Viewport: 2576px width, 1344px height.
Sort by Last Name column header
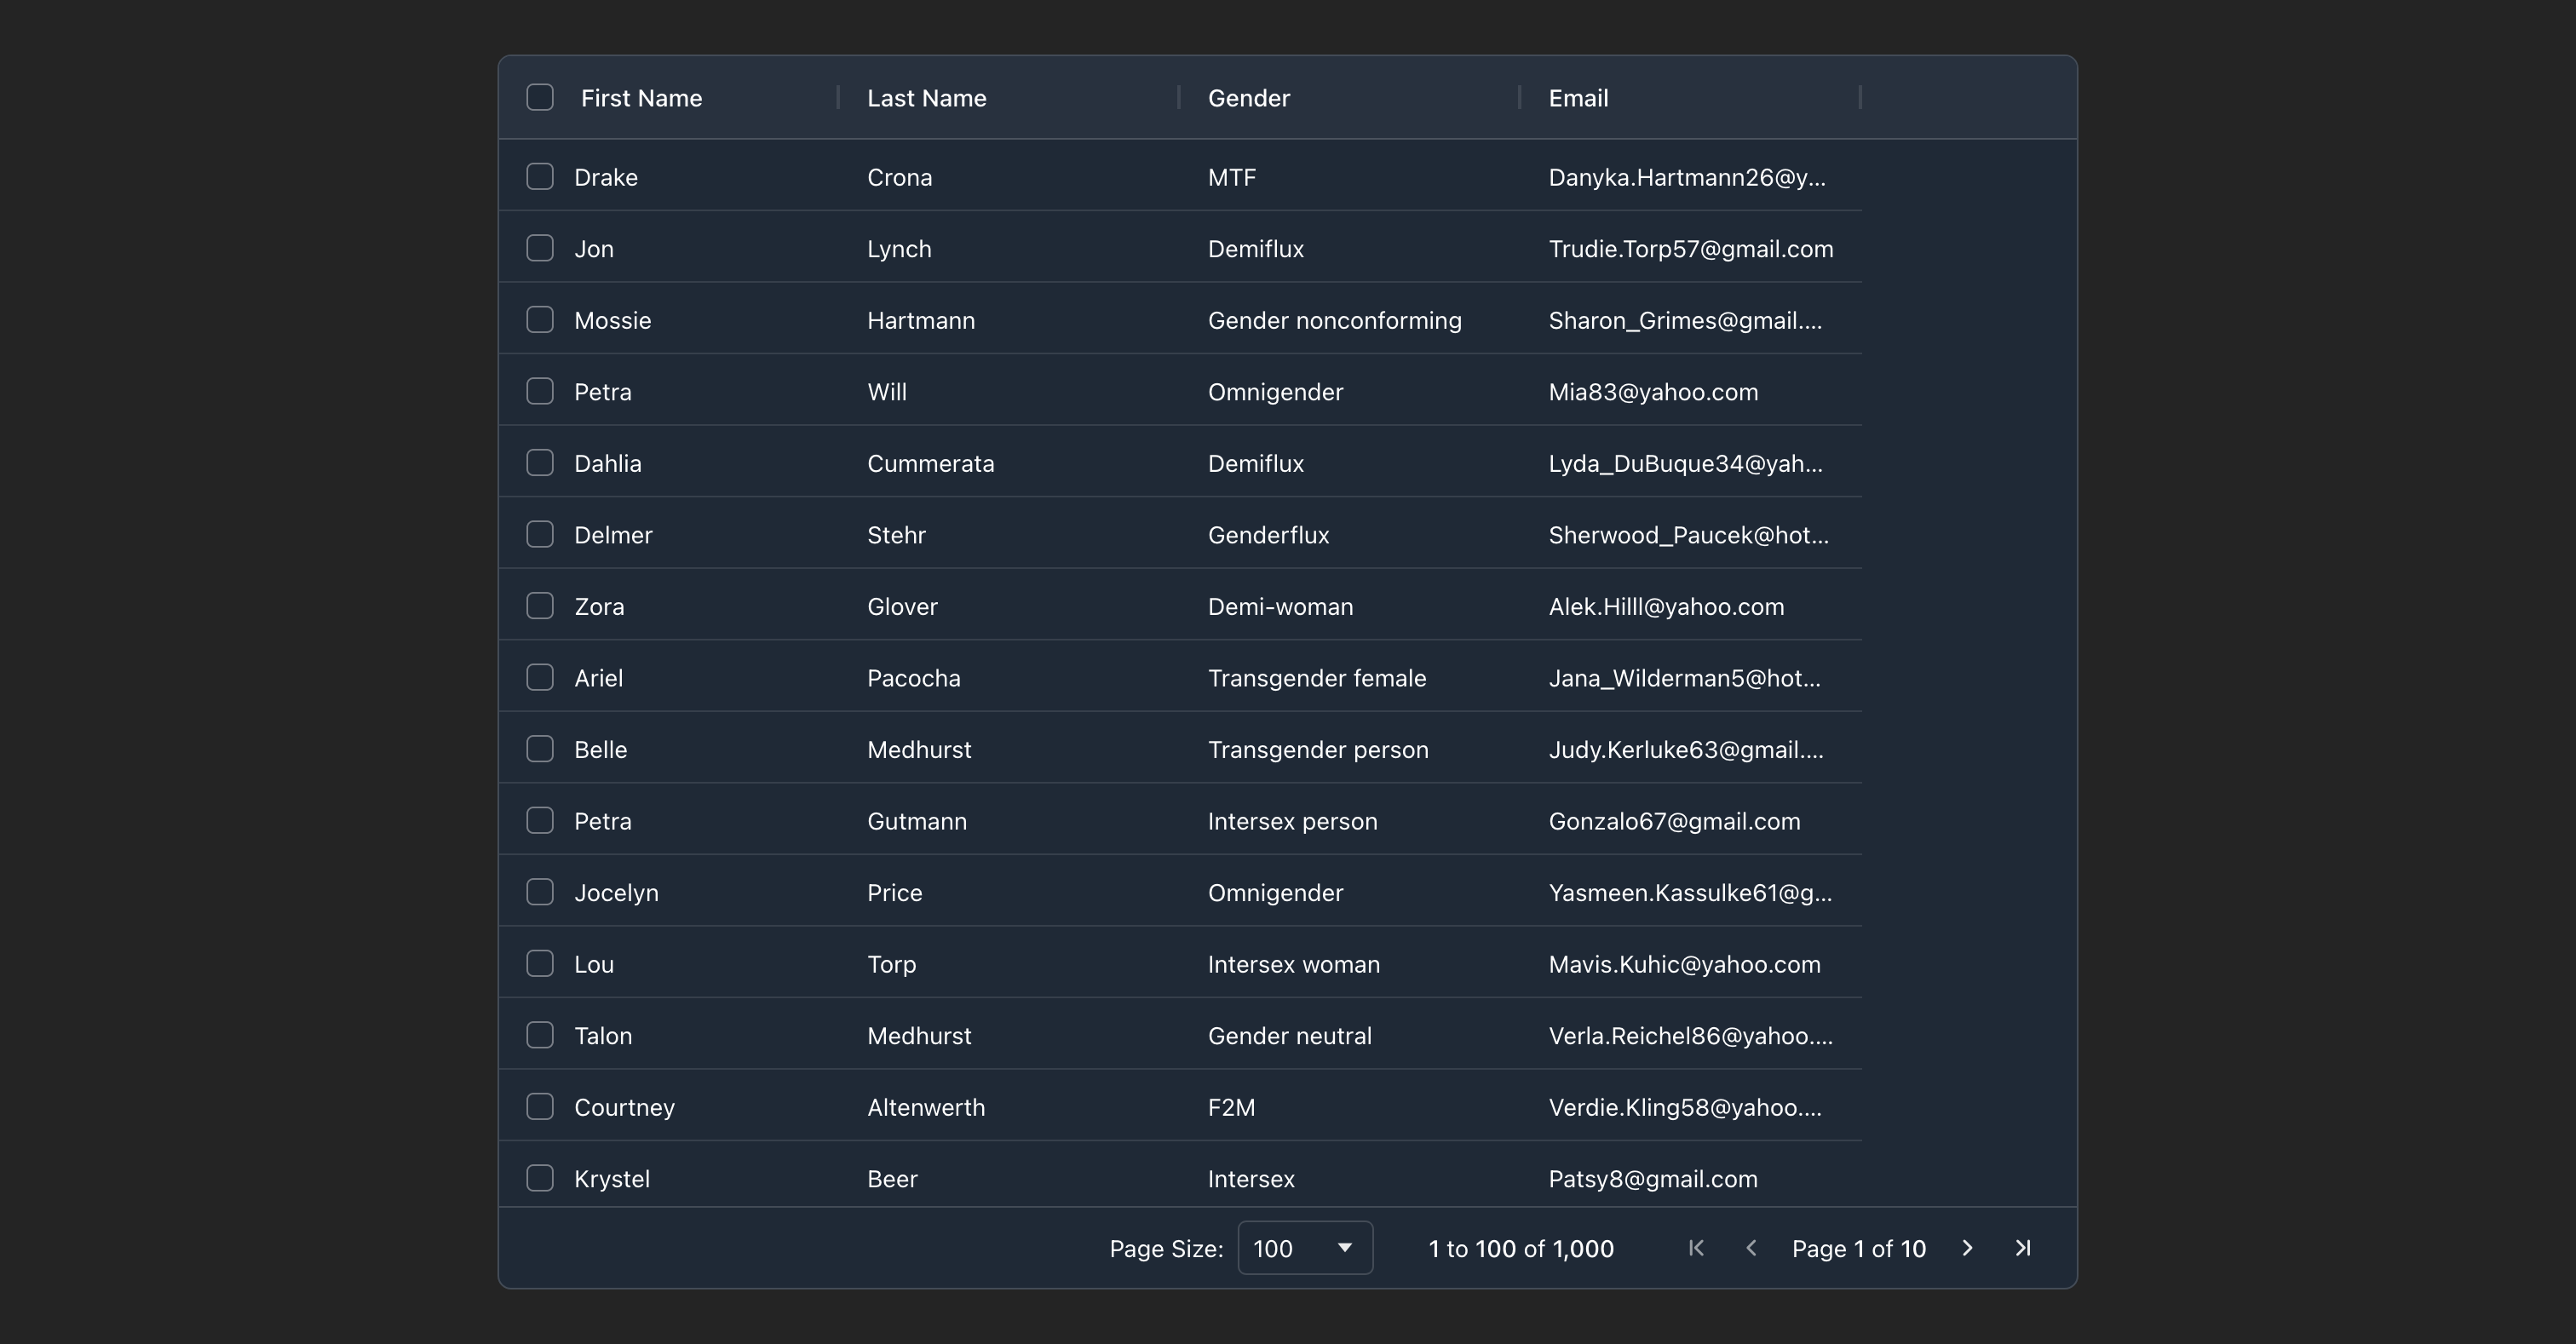coord(926,98)
